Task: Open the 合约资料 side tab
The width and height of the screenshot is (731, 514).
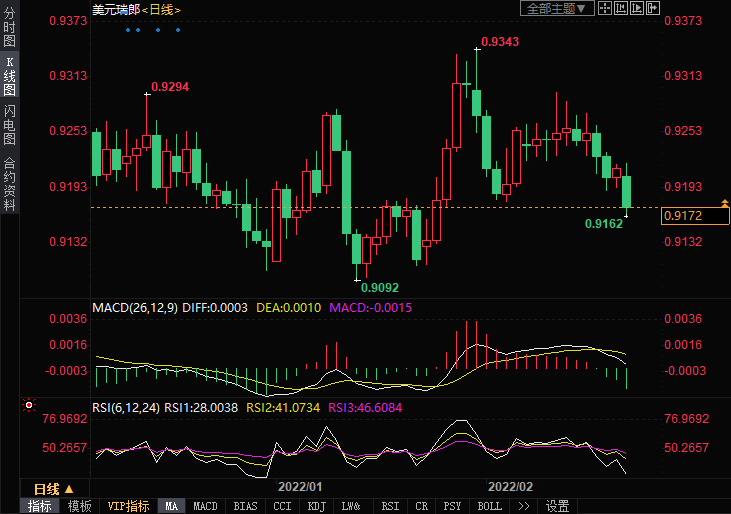Action: (x=9, y=183)
